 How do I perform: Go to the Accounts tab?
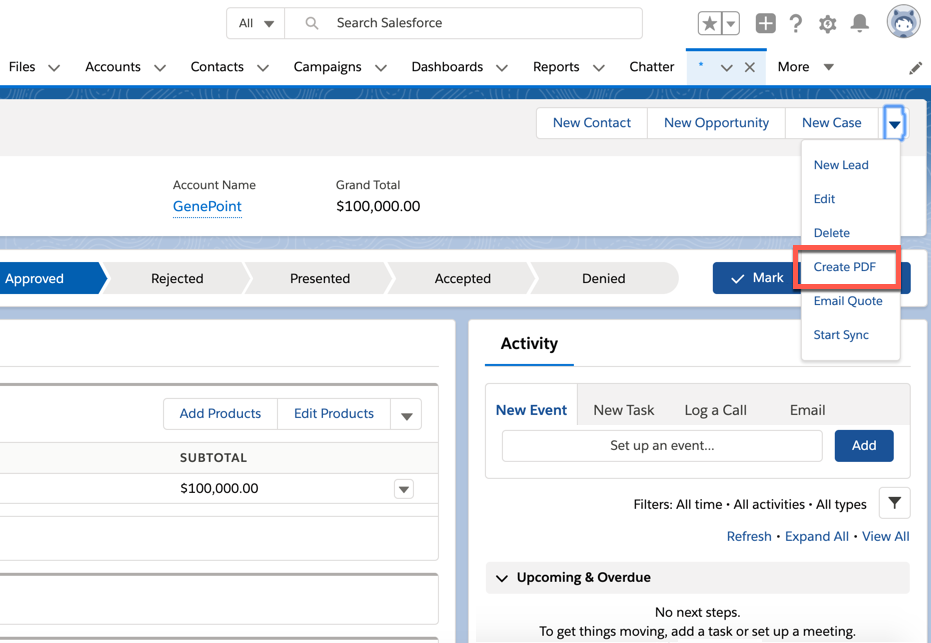click(x=113, y=66)
